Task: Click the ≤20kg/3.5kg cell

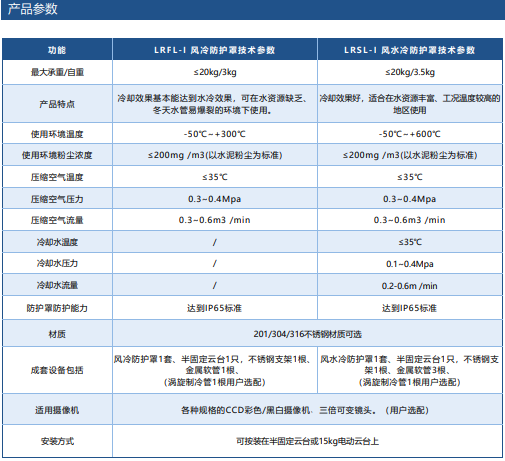Action: (410, 72)
